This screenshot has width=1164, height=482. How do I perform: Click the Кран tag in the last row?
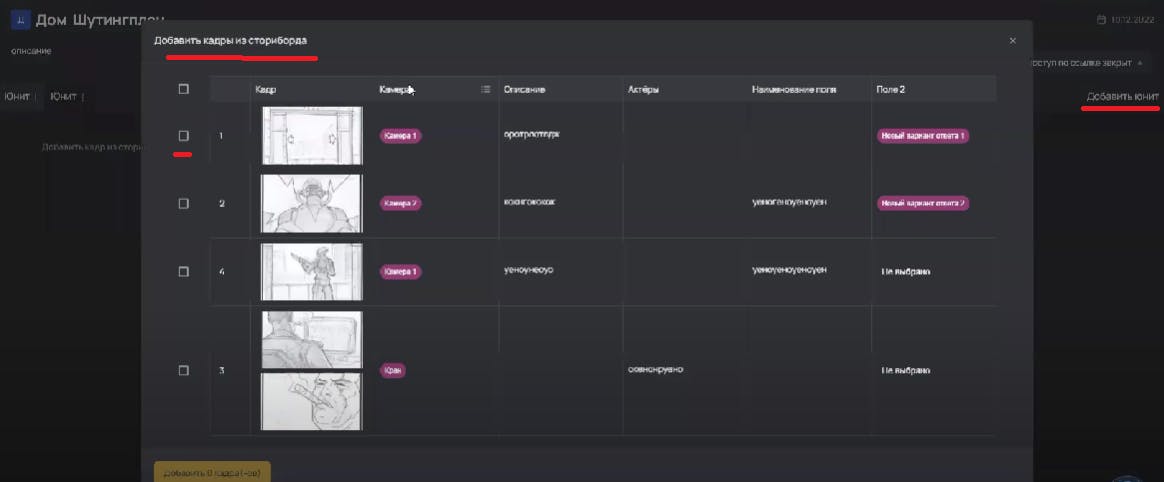pyautogui.click(x=393, y=371)
